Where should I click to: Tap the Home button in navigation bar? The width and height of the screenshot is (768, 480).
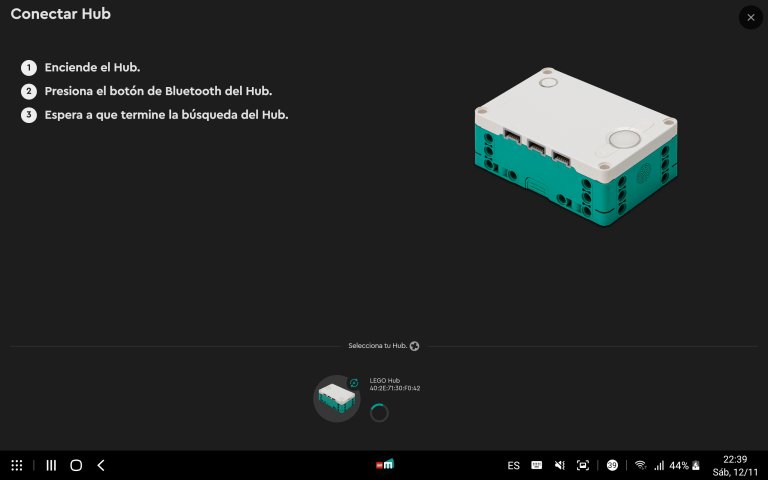pos(76,465)
